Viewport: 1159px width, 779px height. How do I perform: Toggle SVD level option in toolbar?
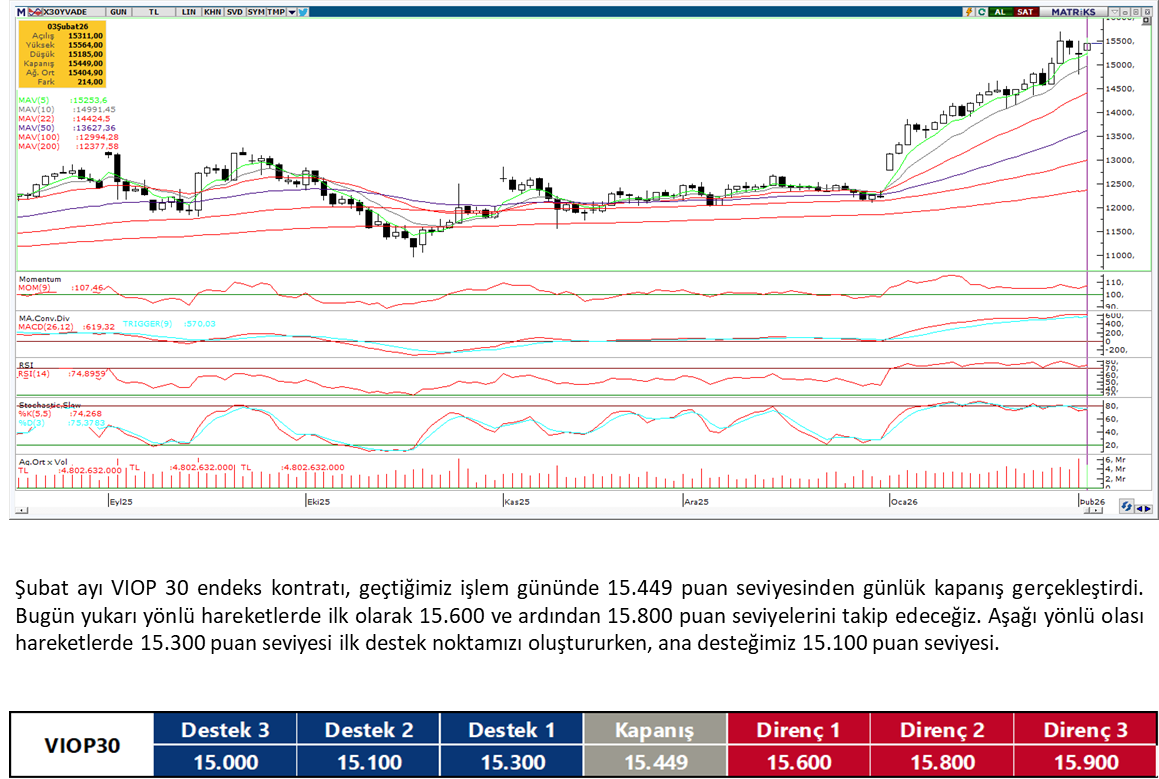(234, 12)
